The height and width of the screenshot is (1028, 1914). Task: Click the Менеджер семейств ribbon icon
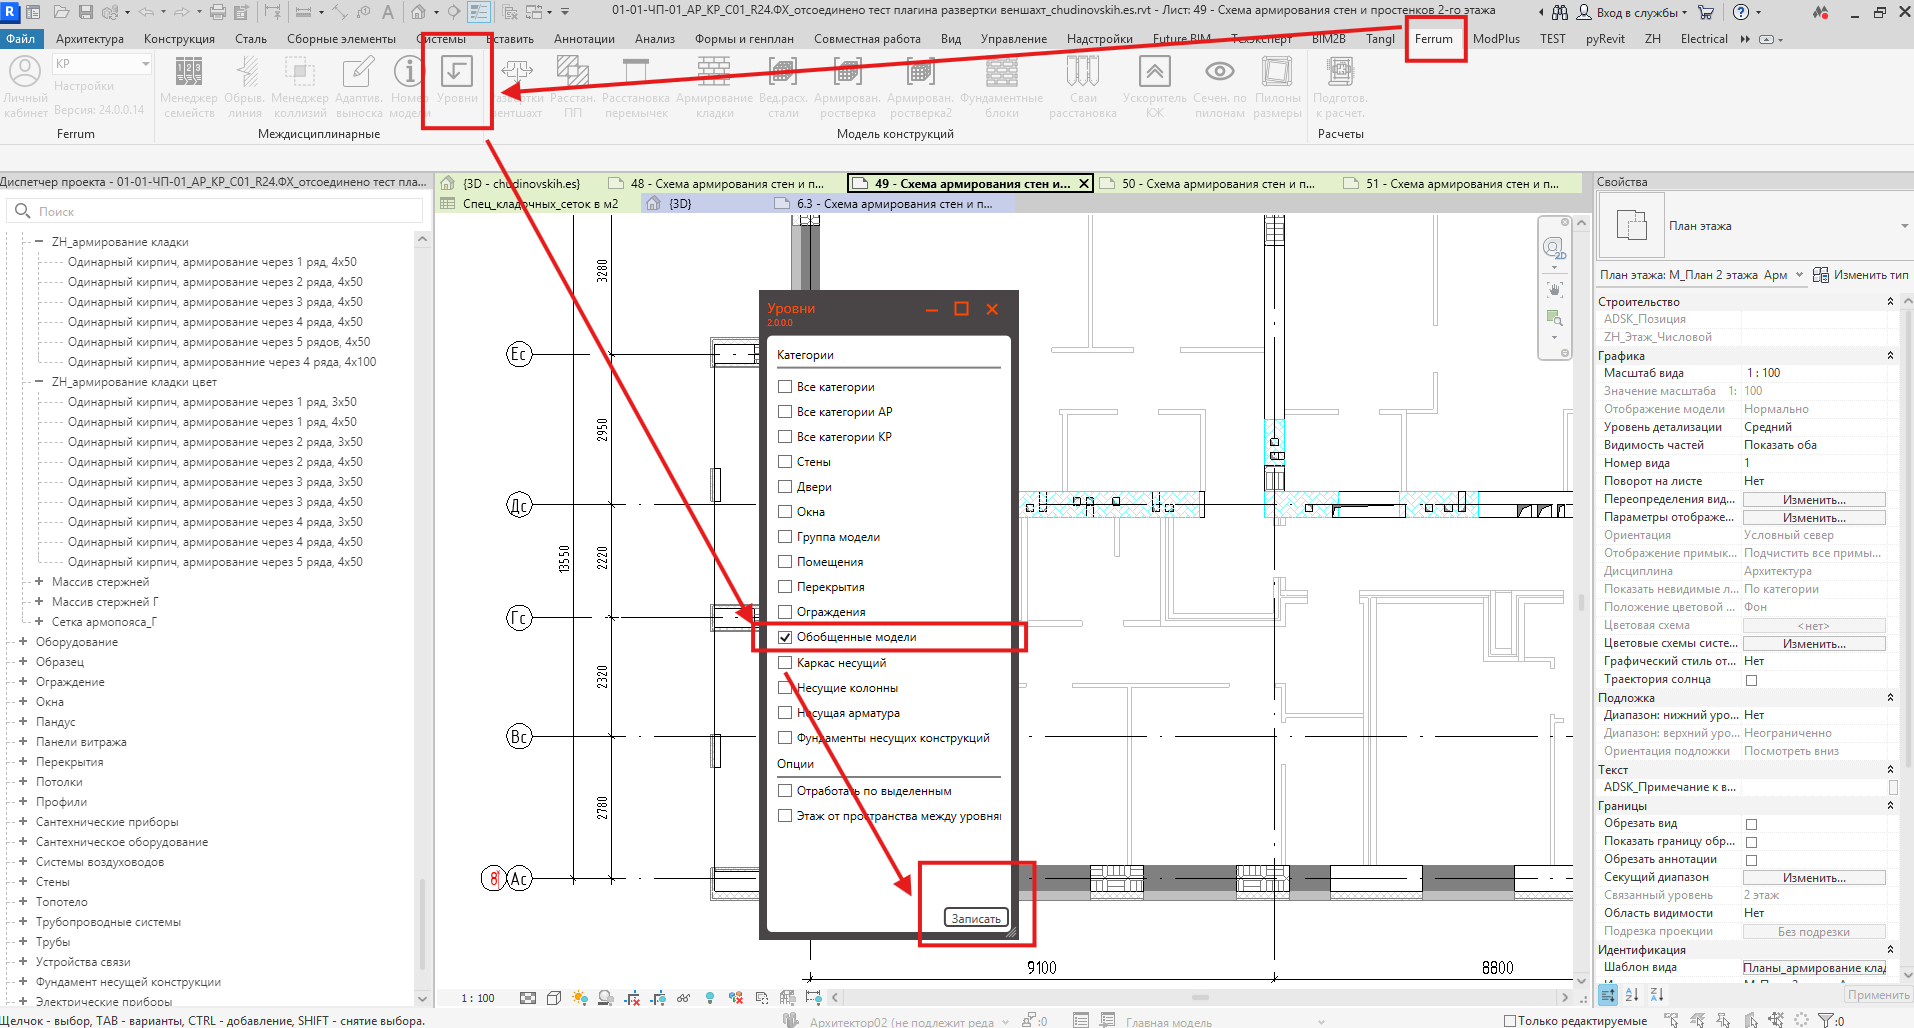189,72
